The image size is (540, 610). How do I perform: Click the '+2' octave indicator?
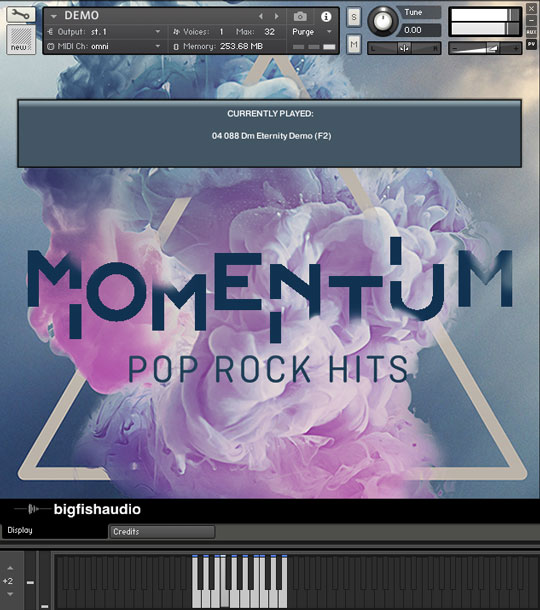[x=8, y=581]
